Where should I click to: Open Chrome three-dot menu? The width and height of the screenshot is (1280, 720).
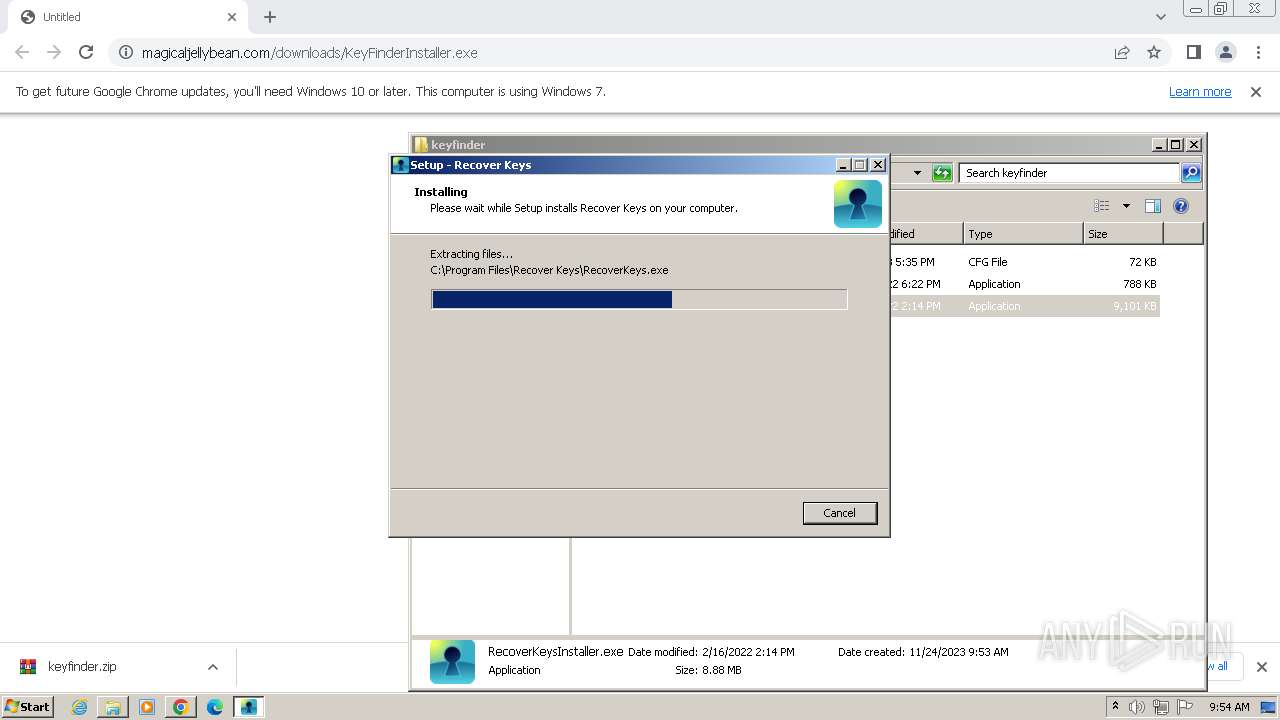click(x=1258, y=52)
